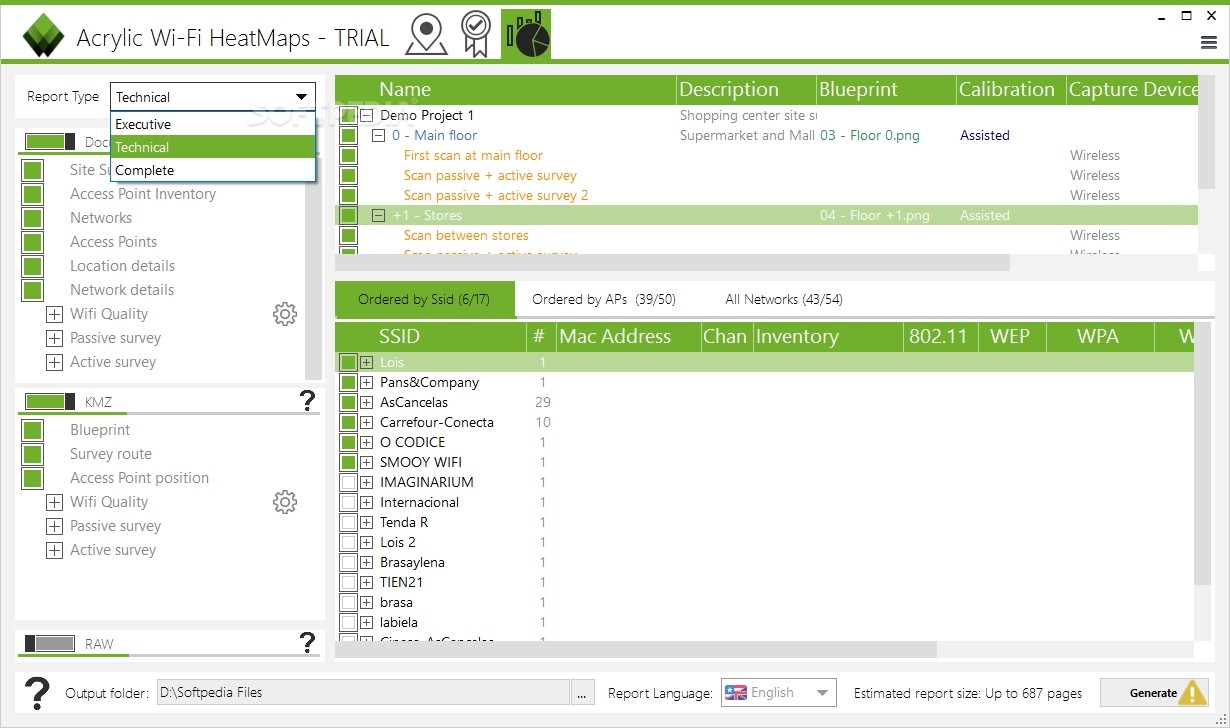Switch to Ordered by APs tab
Image resolution: width=1230 pixels, height=728 pixels.
(604, 299)
